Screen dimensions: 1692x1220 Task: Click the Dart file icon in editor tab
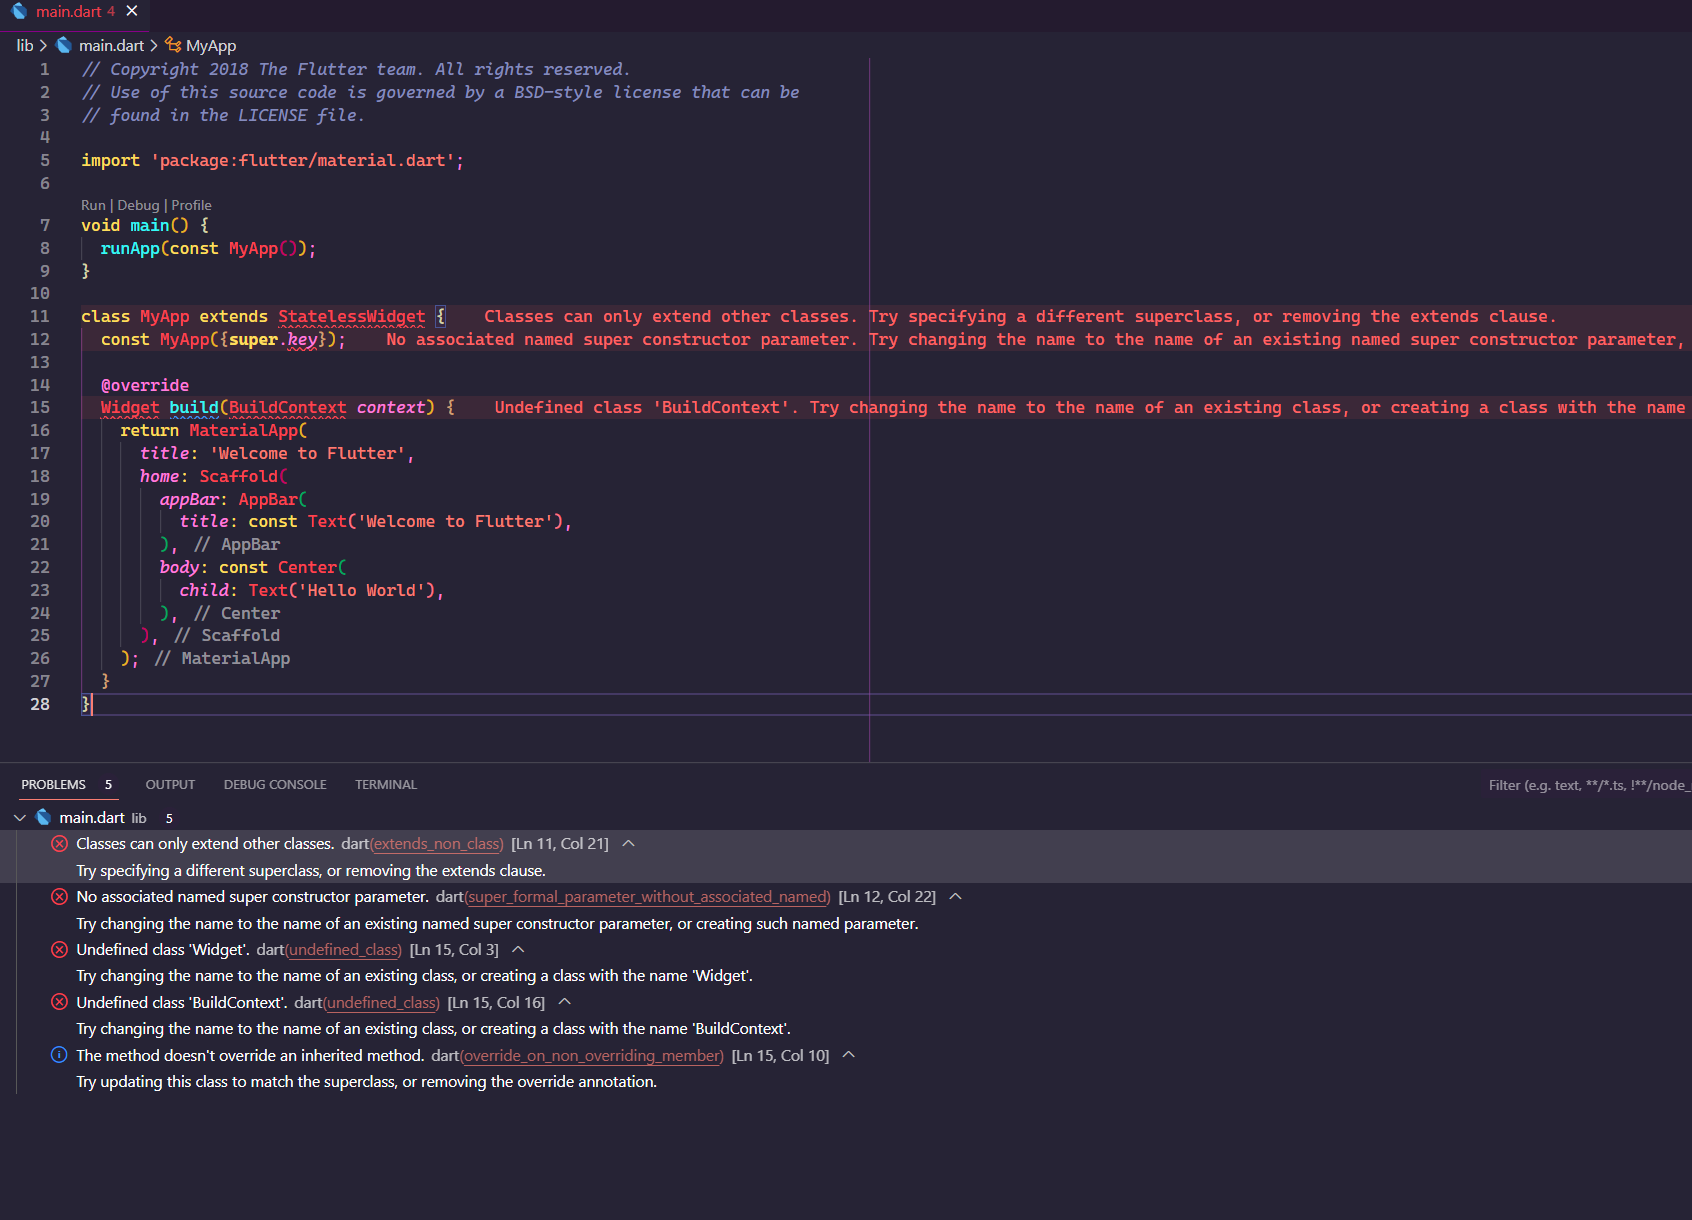click(19, 12)
